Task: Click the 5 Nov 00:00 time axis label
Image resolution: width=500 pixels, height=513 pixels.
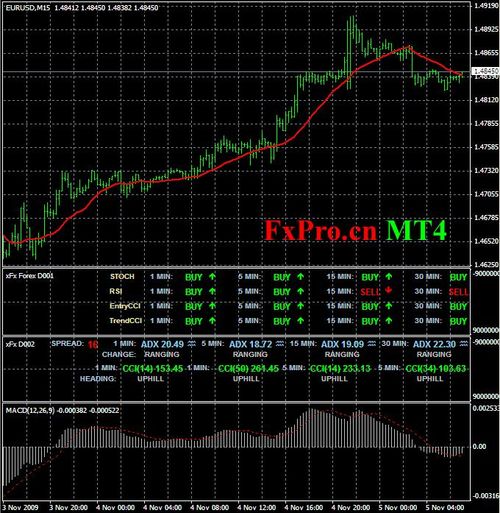Action: [398, 508]
